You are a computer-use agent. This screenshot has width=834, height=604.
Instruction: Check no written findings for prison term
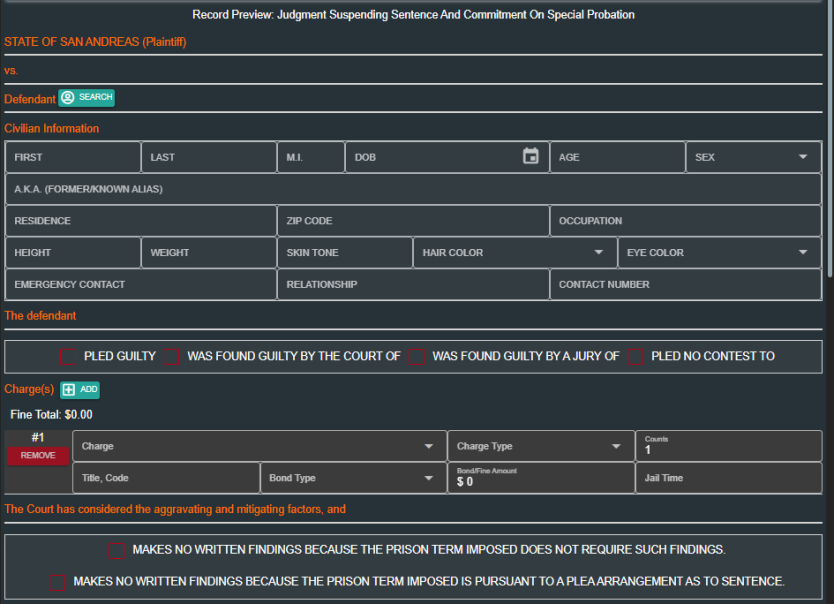[x=117, y=550]
